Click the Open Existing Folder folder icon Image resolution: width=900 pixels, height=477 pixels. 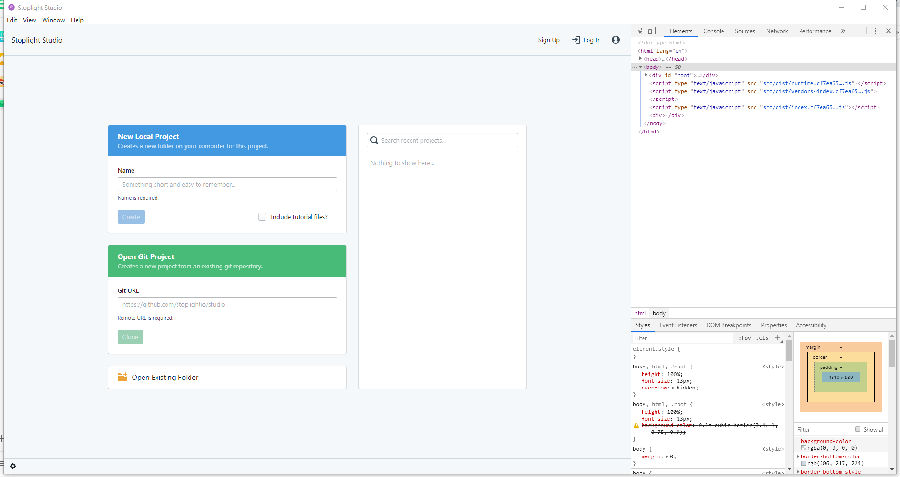click(122, 377)
